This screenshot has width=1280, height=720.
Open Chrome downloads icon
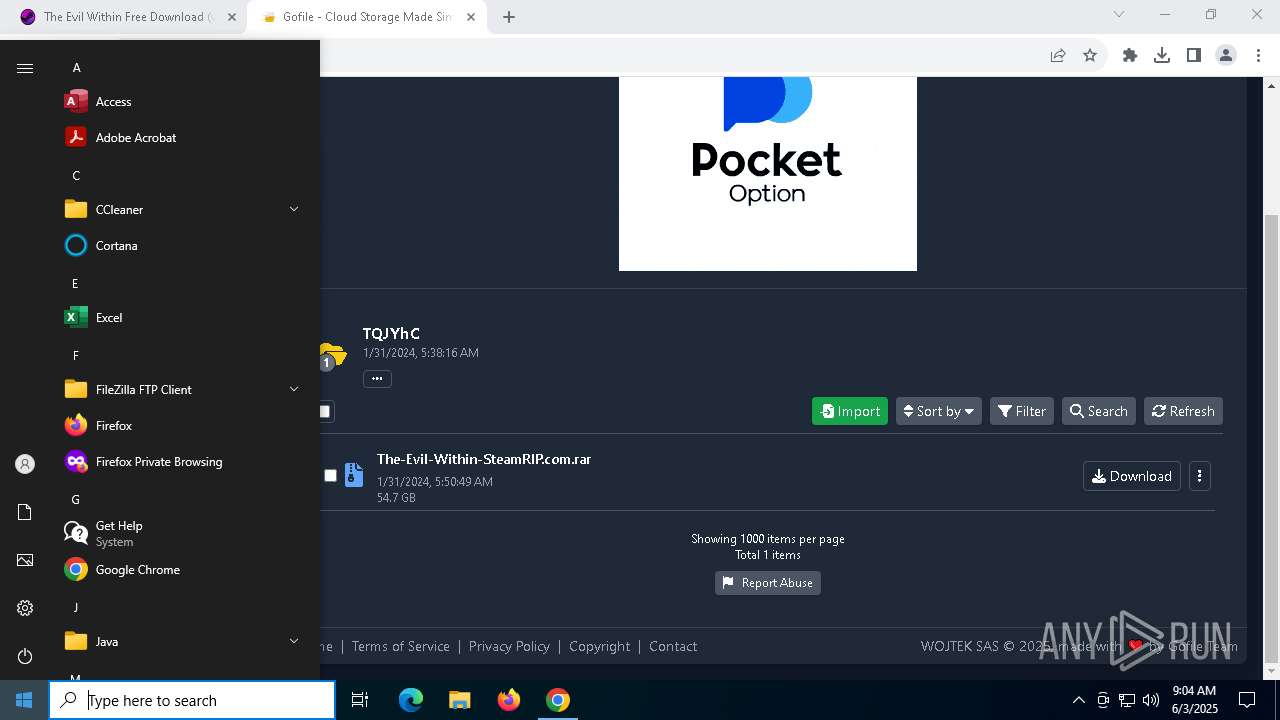coord(1162,55)
